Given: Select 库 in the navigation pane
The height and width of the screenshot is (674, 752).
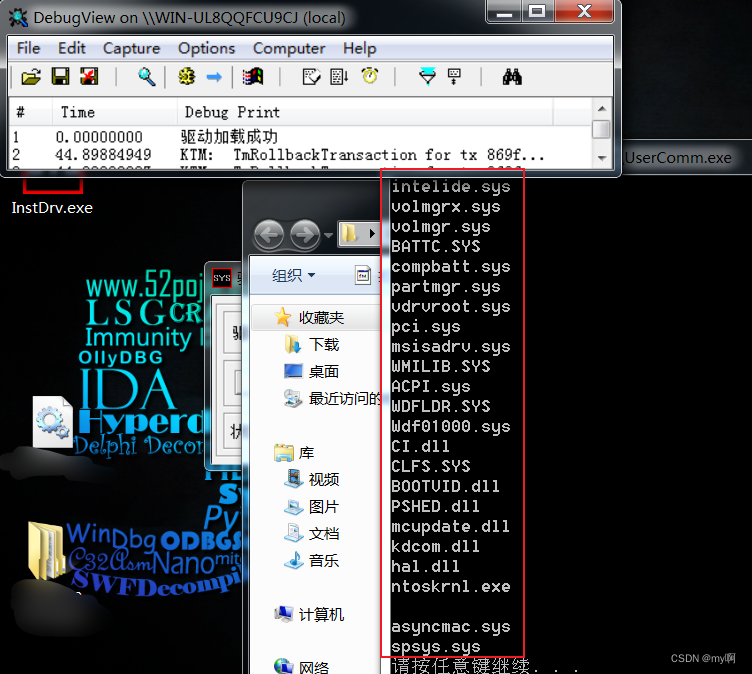Looking at the screenshot, I should coord(294,453).
